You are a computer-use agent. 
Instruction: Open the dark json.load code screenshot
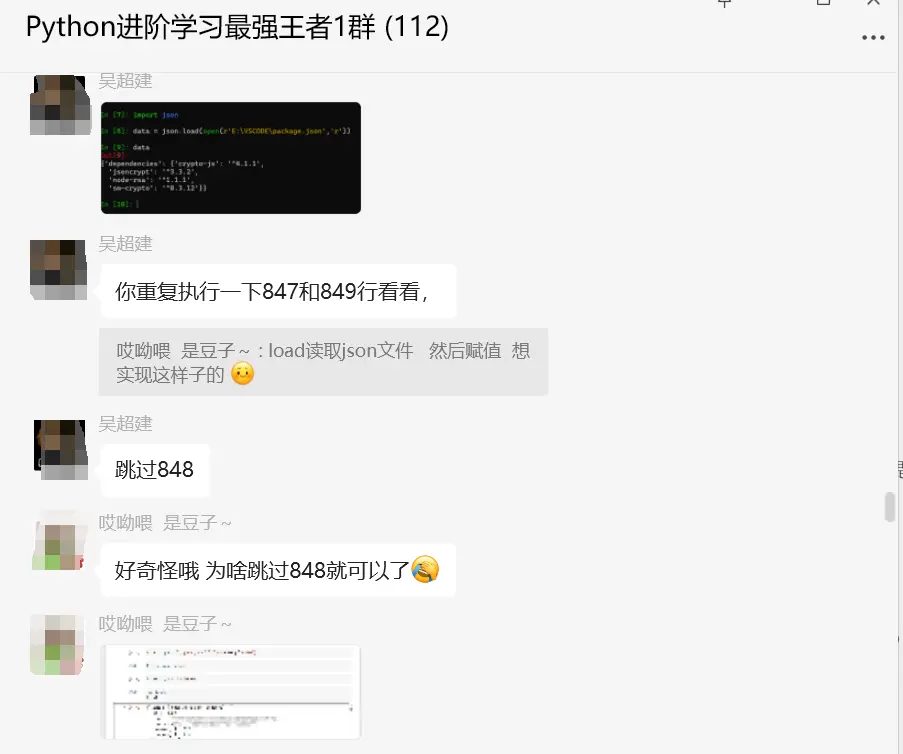231,158
